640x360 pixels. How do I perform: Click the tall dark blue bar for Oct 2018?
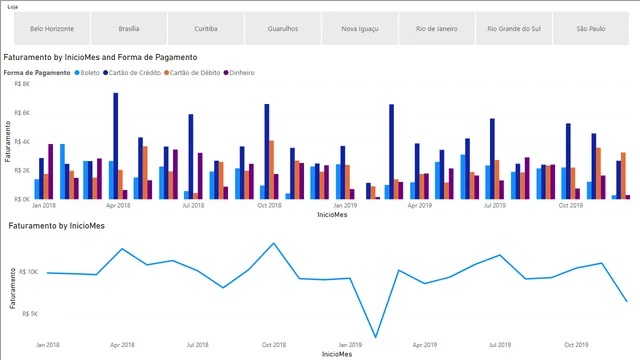click(x=267, y=151)
